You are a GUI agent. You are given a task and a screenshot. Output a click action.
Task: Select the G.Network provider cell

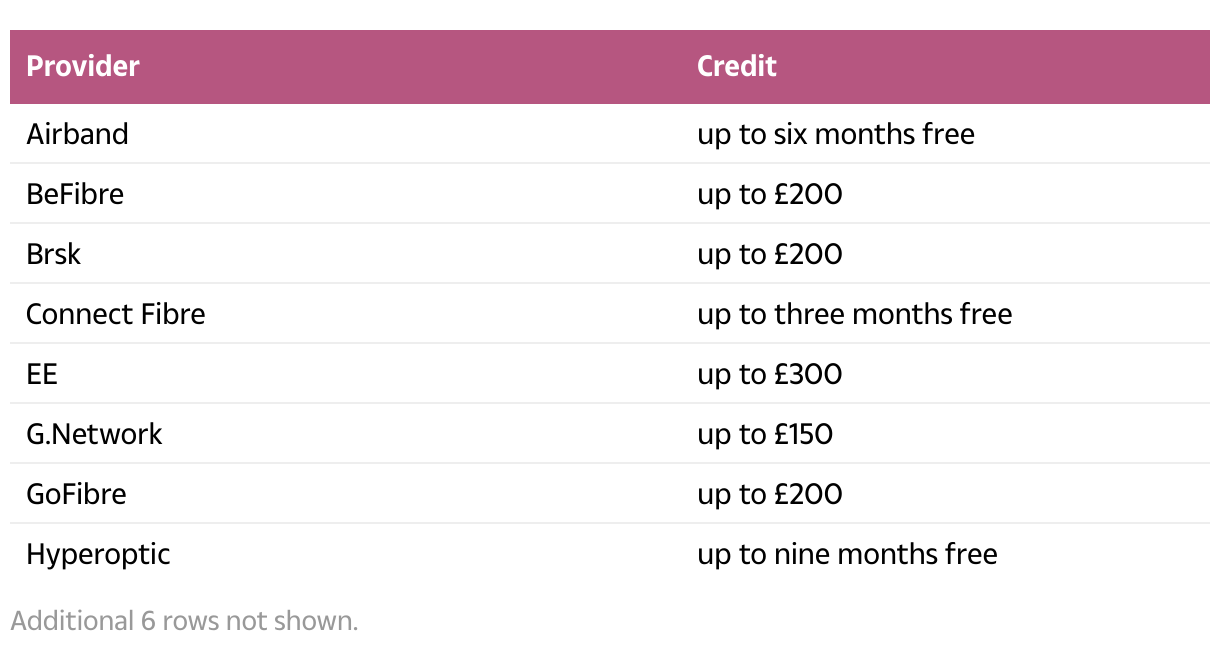point(94,434)
